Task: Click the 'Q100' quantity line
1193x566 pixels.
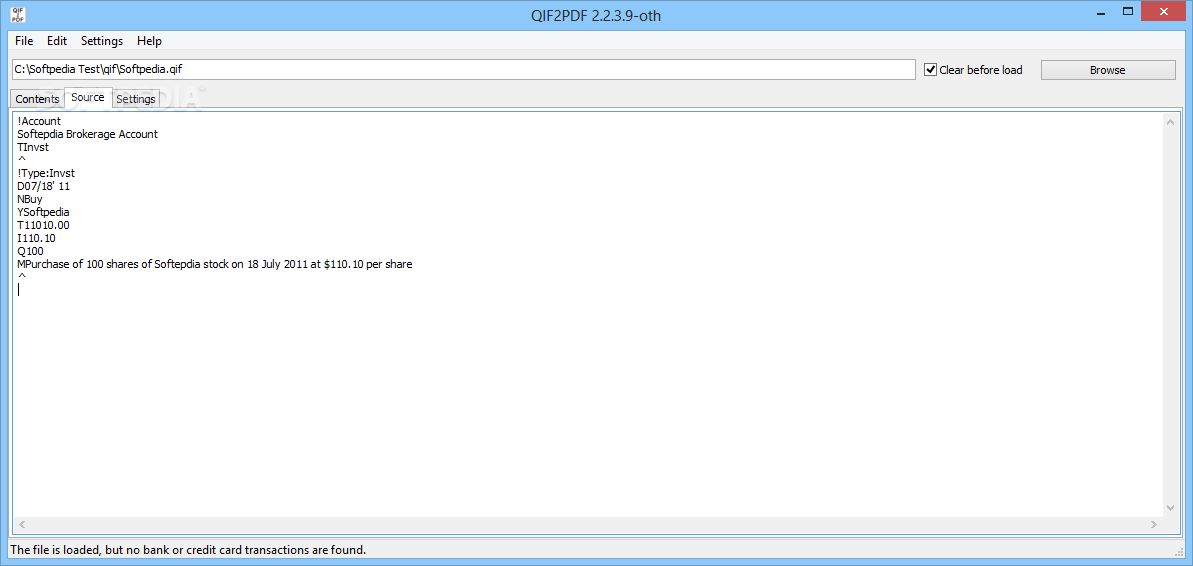Action: click(30, 250)
